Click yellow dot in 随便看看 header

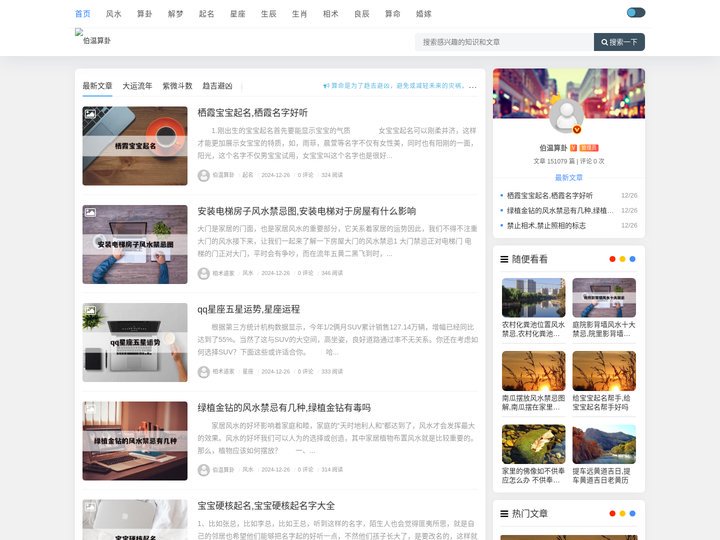pyautogui.click(x=622, y=259)
